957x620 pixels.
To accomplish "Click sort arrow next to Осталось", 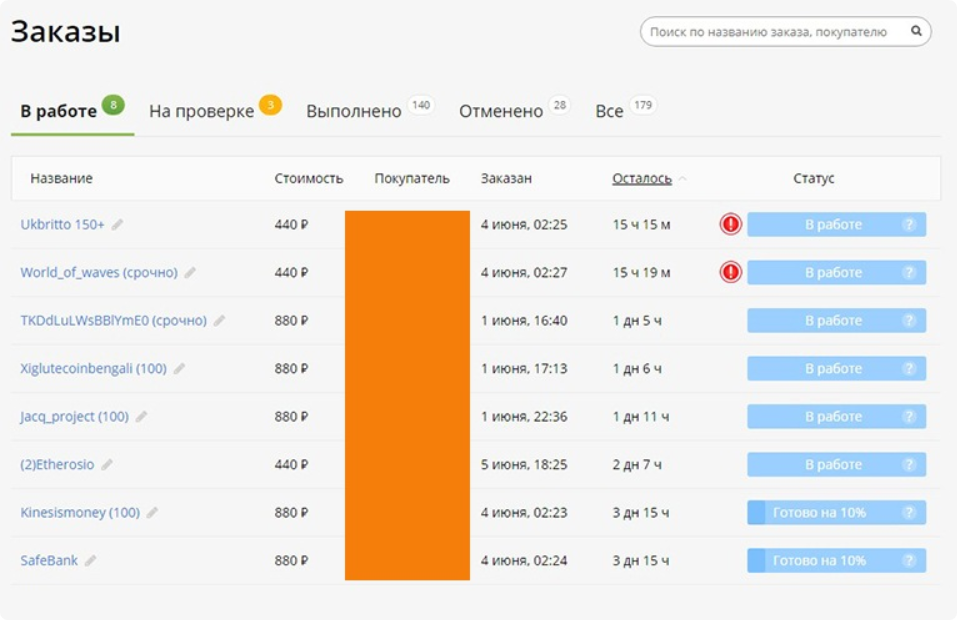I will [x=682, y=179].
